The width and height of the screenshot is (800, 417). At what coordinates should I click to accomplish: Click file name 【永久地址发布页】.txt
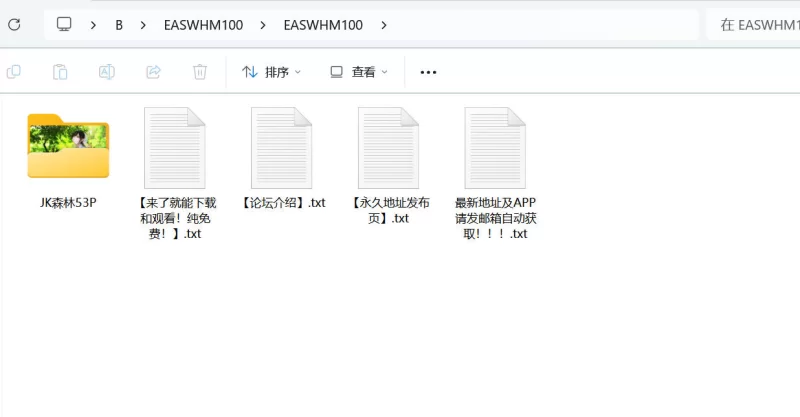click(389, 210)
